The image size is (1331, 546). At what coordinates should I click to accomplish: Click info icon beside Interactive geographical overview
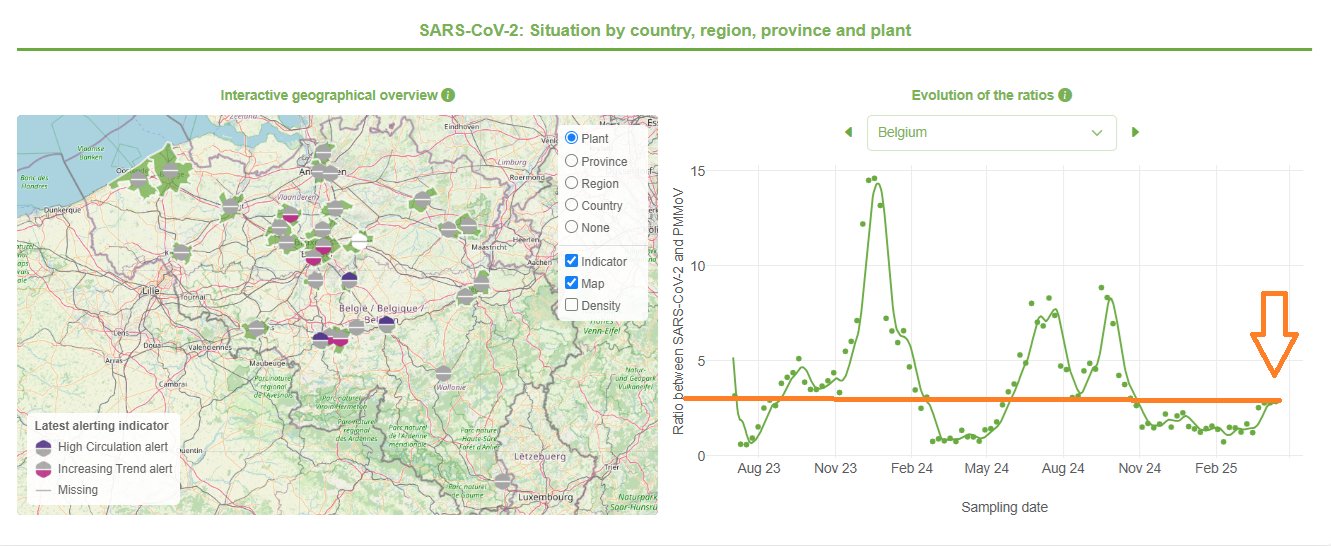(448, 95)
